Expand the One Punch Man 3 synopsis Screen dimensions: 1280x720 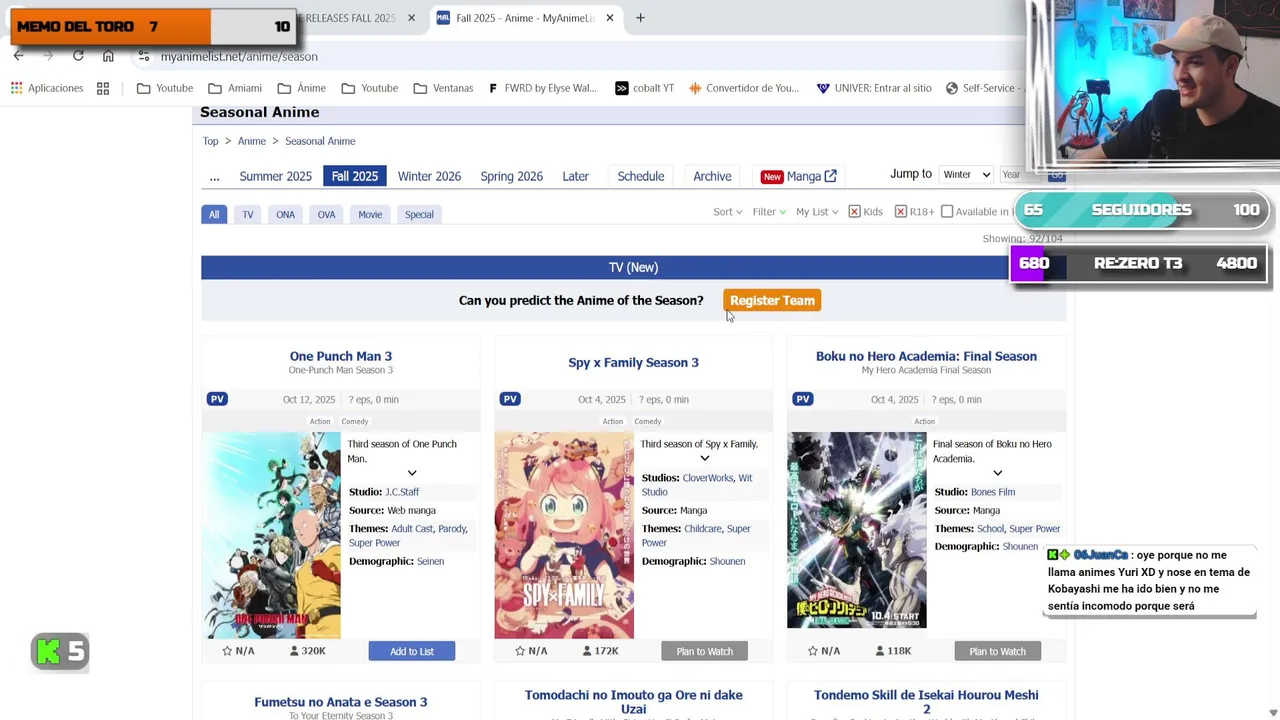click(411, 473)
